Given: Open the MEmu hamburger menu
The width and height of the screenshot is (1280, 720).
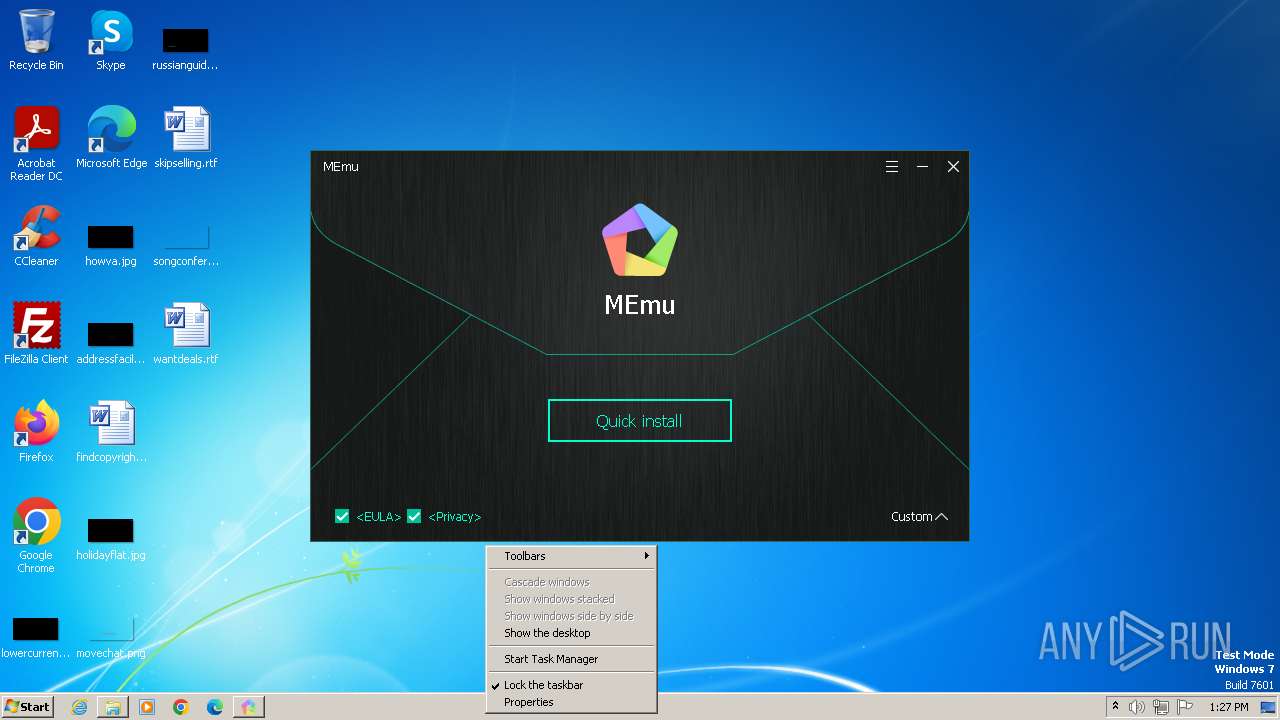Looking at the screenshot, I should 892,167.
